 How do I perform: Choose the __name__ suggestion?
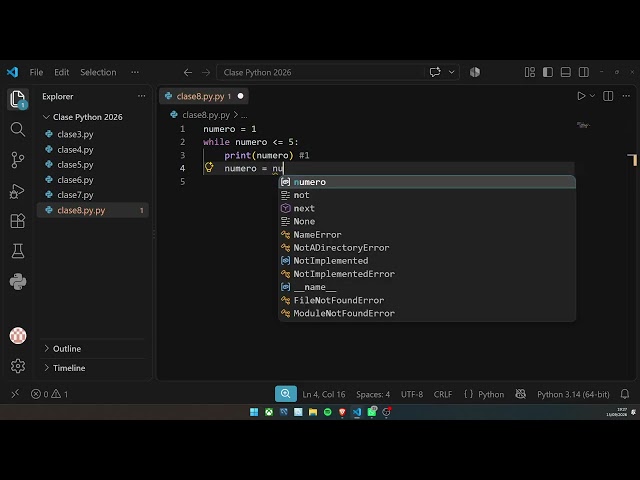click(x=427, y=287)
